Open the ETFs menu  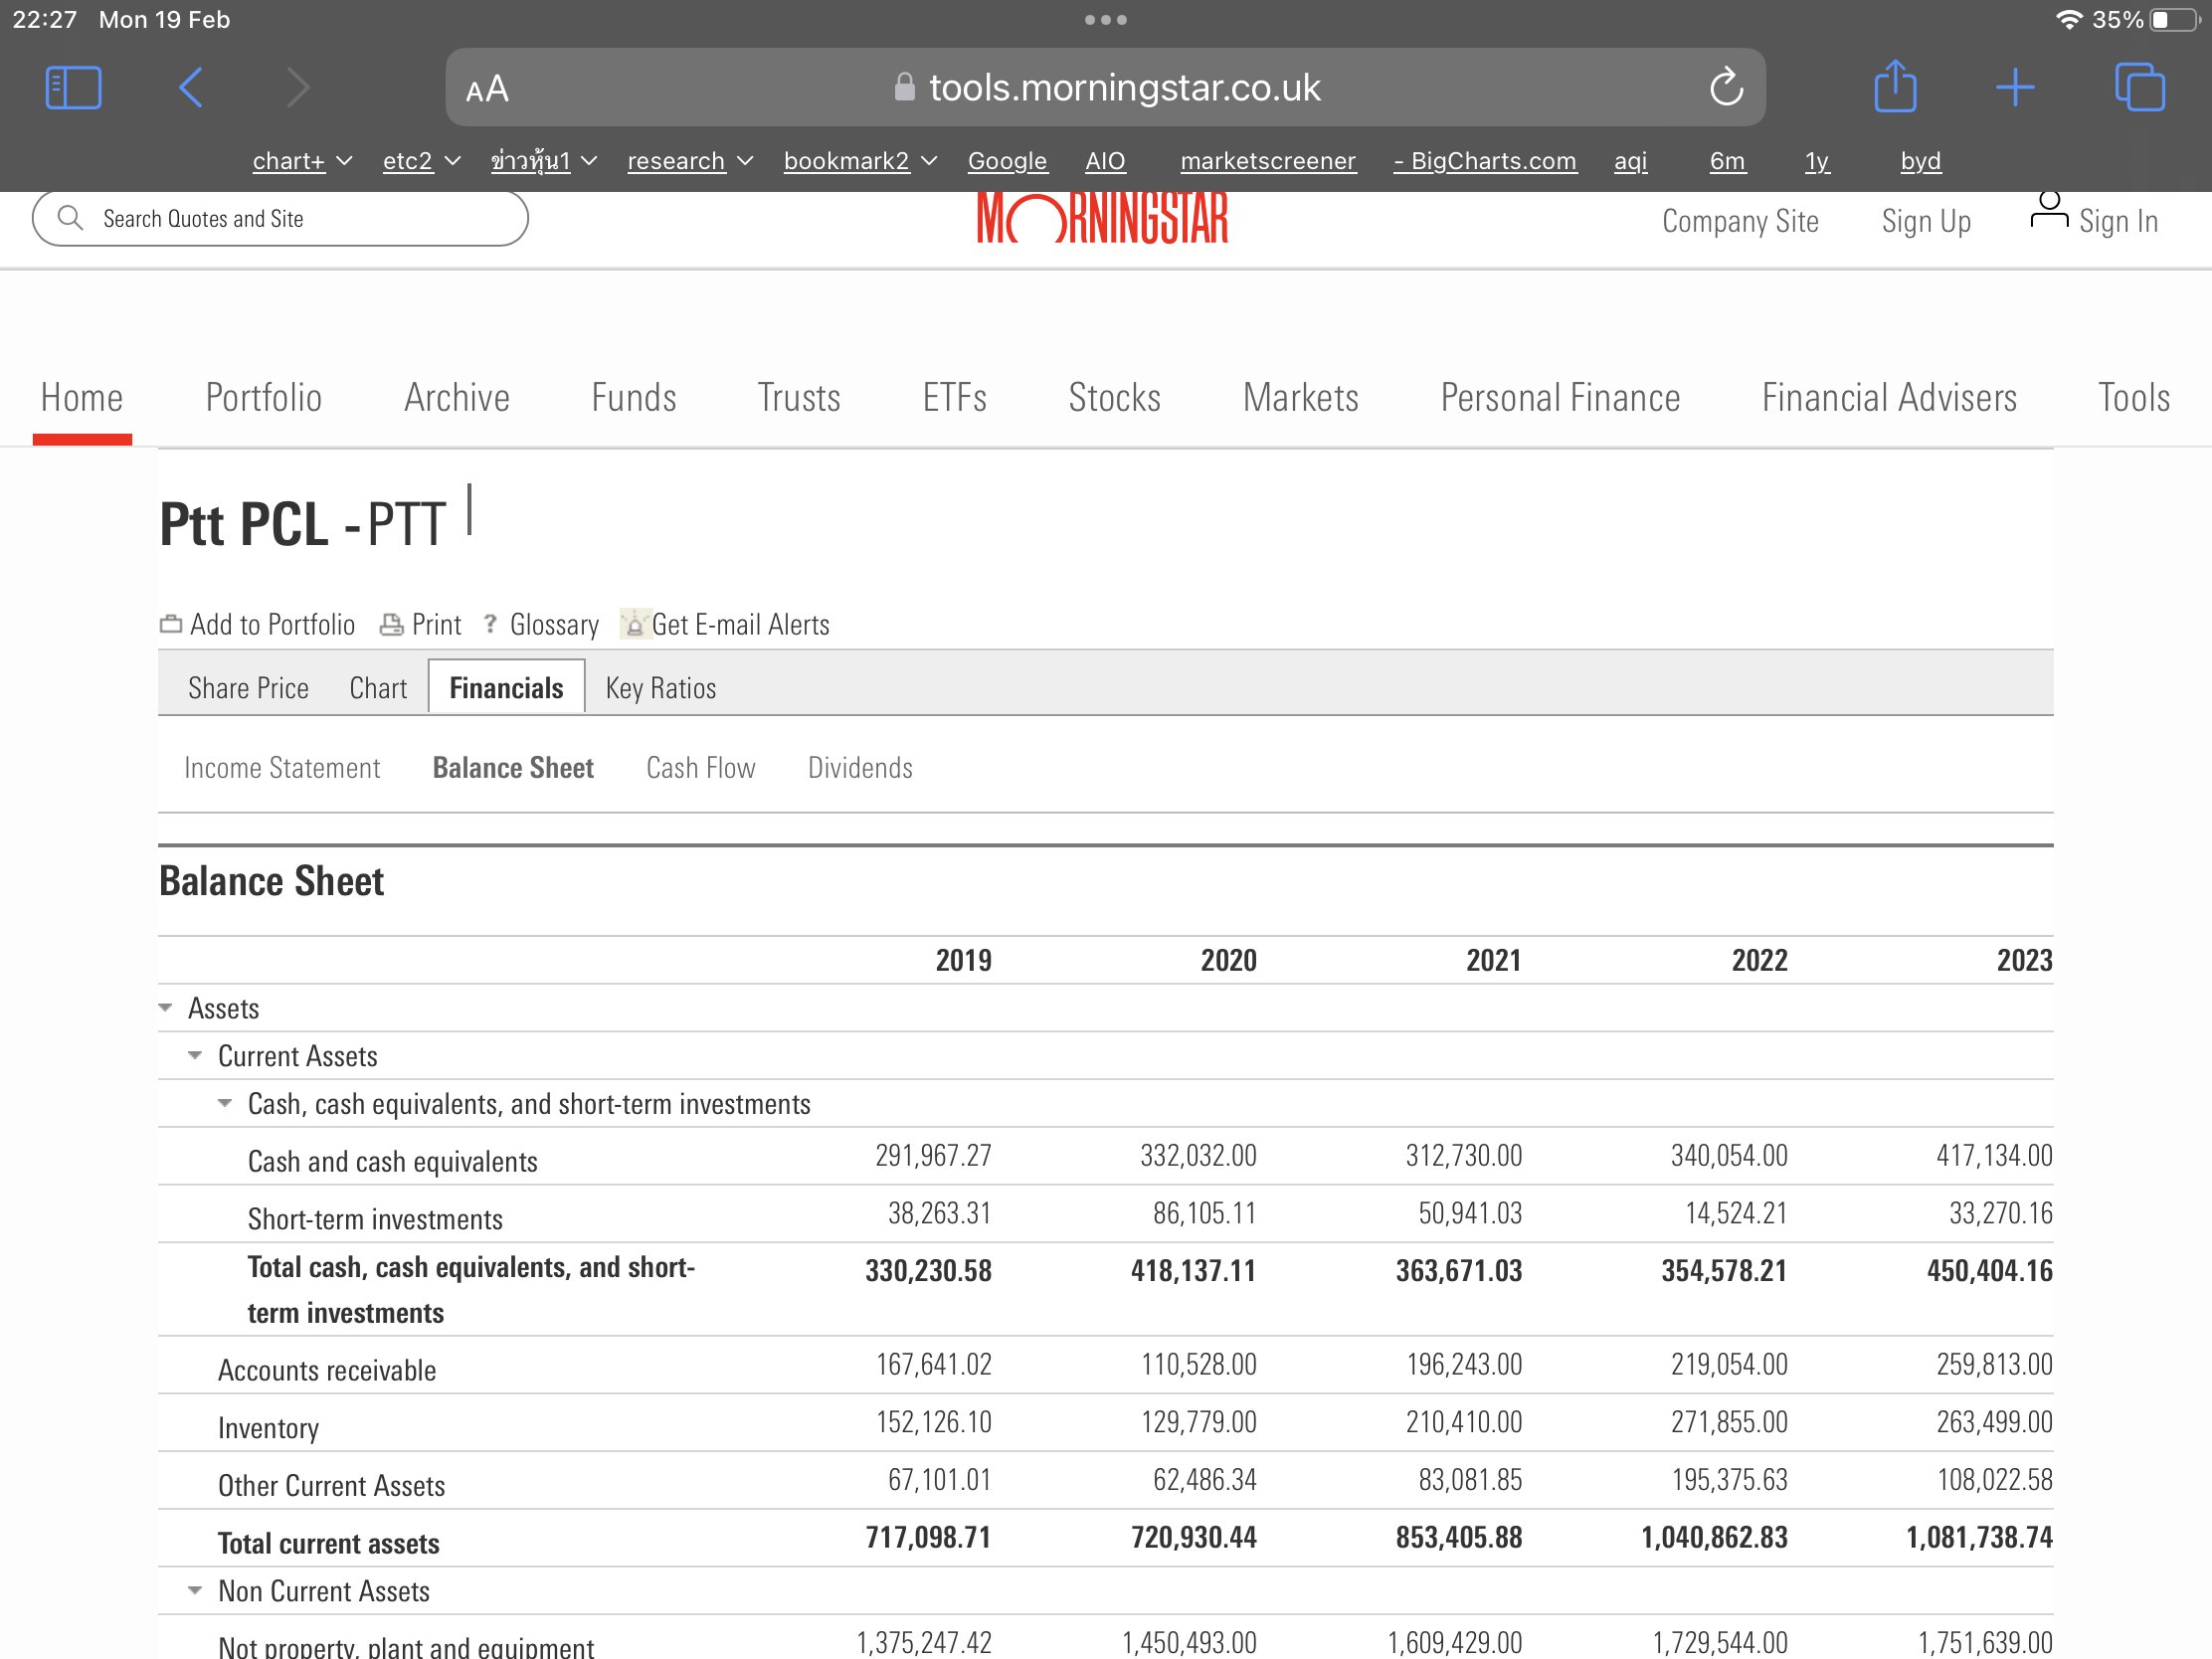[955, 398]
